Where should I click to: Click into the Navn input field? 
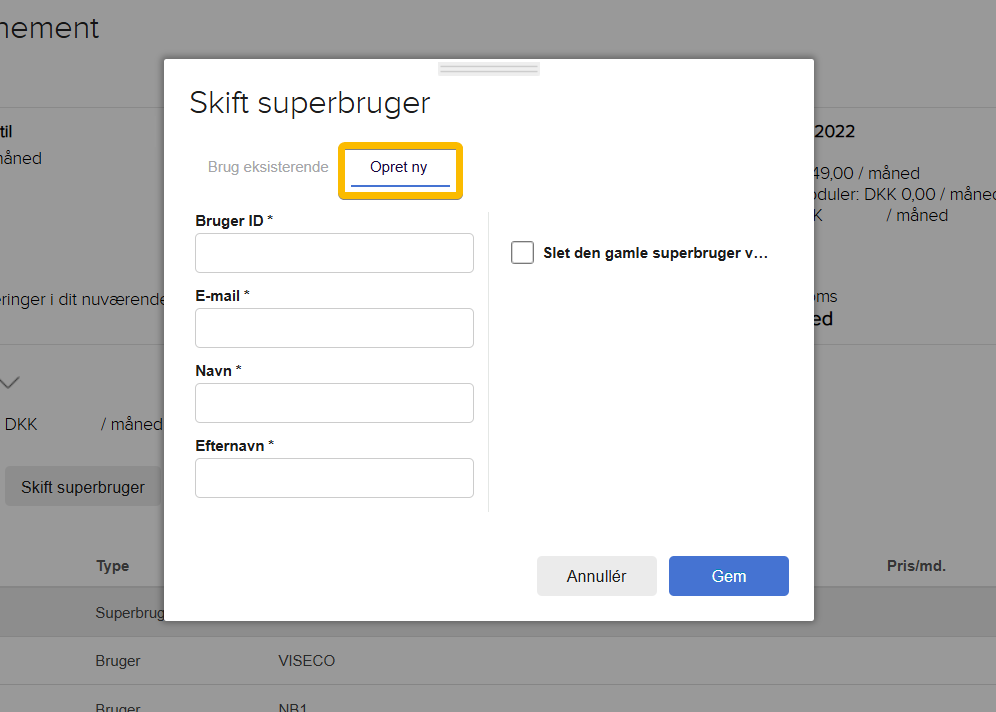[x=334, y=403]
